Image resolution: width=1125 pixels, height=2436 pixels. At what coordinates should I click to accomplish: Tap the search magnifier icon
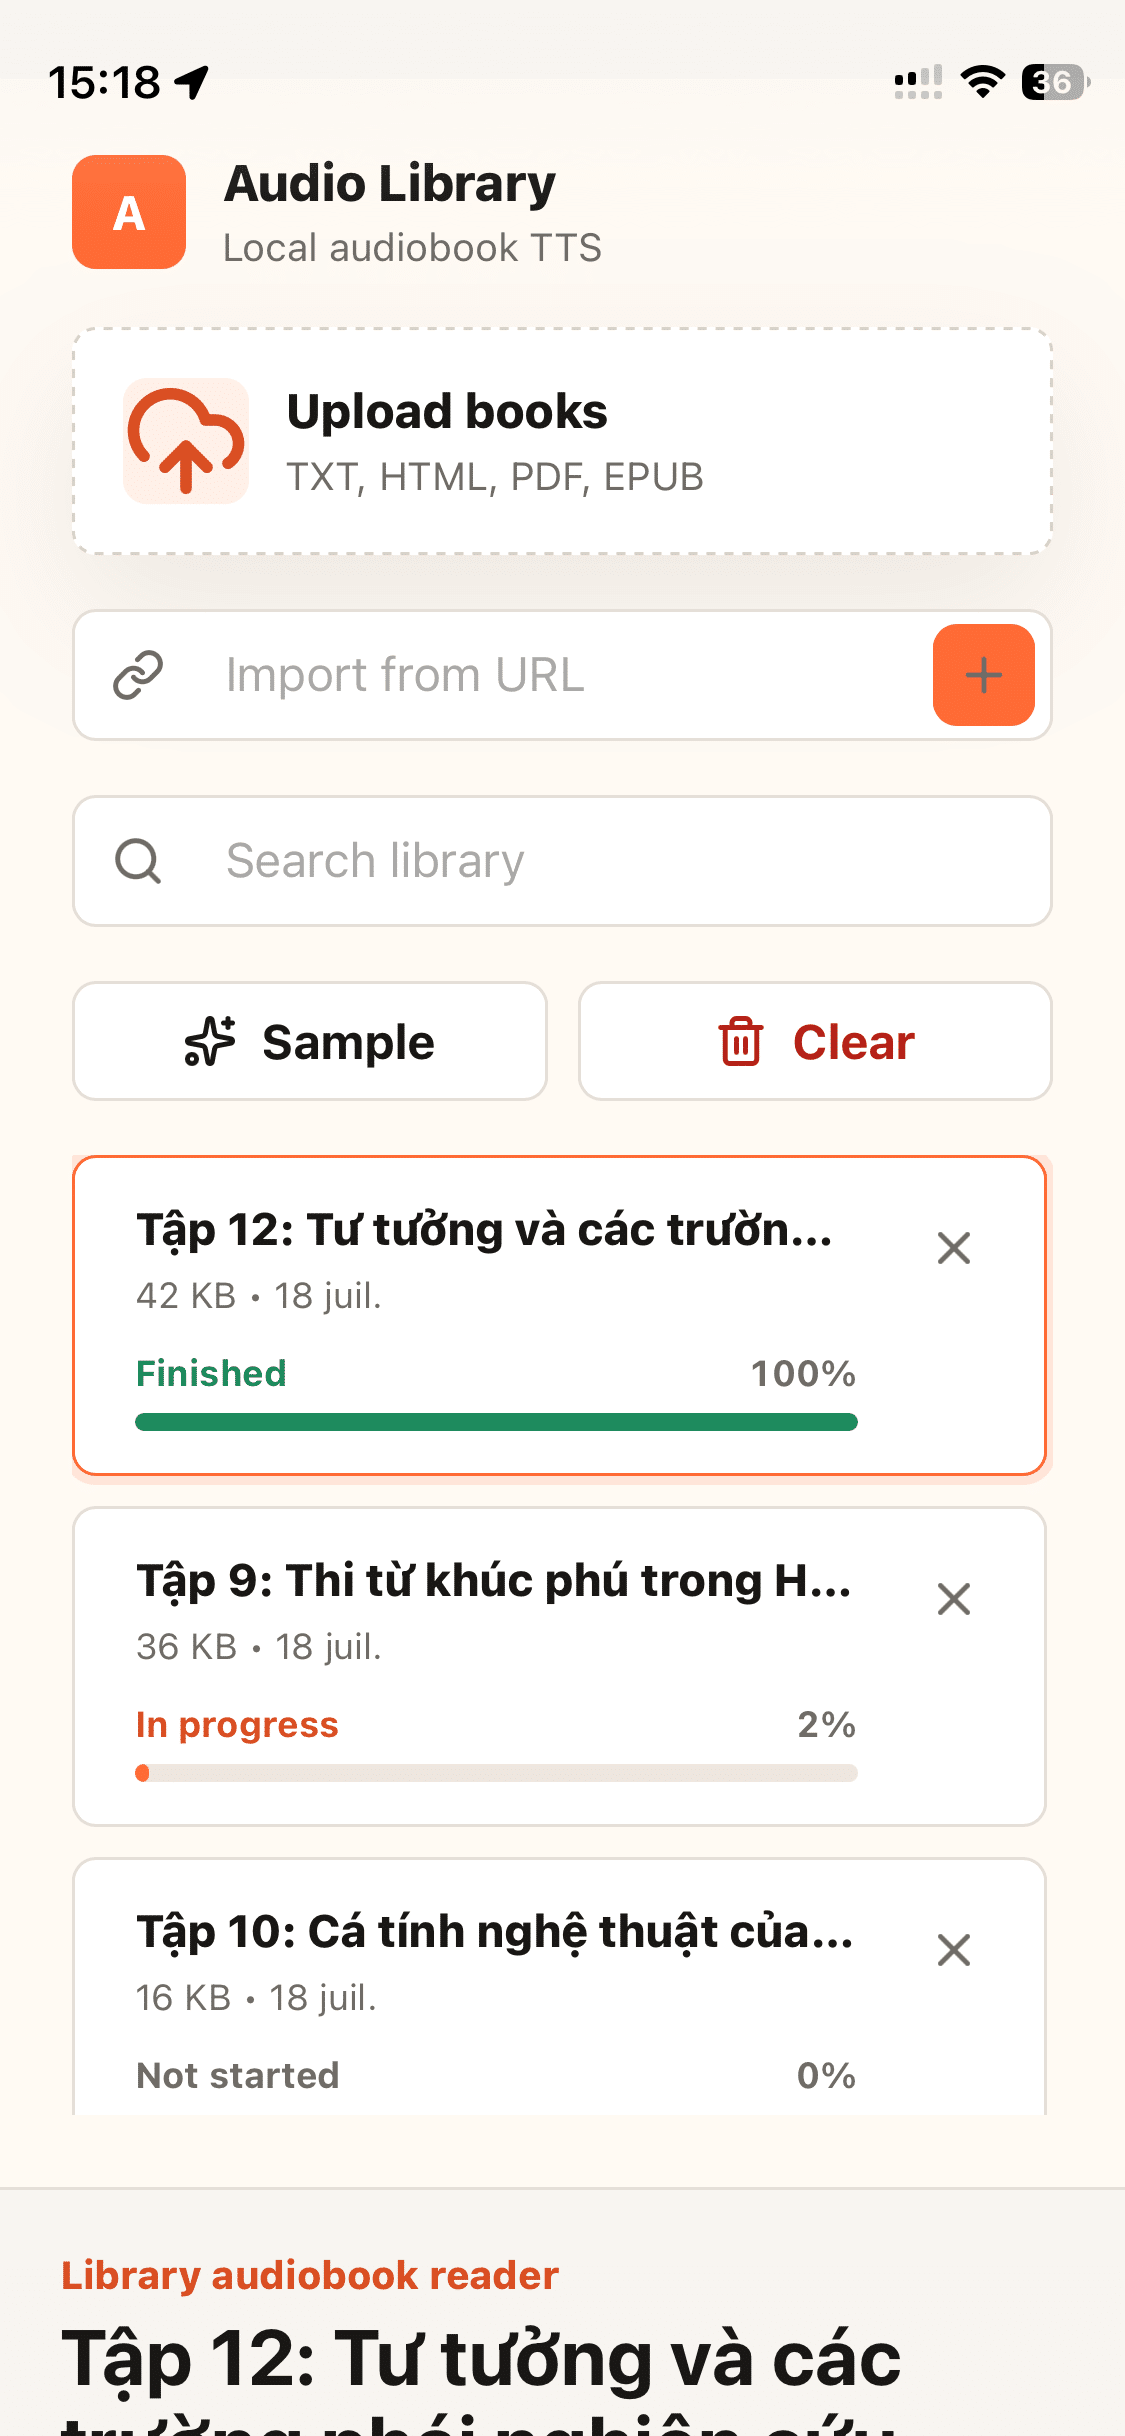[x=138, y=861]
